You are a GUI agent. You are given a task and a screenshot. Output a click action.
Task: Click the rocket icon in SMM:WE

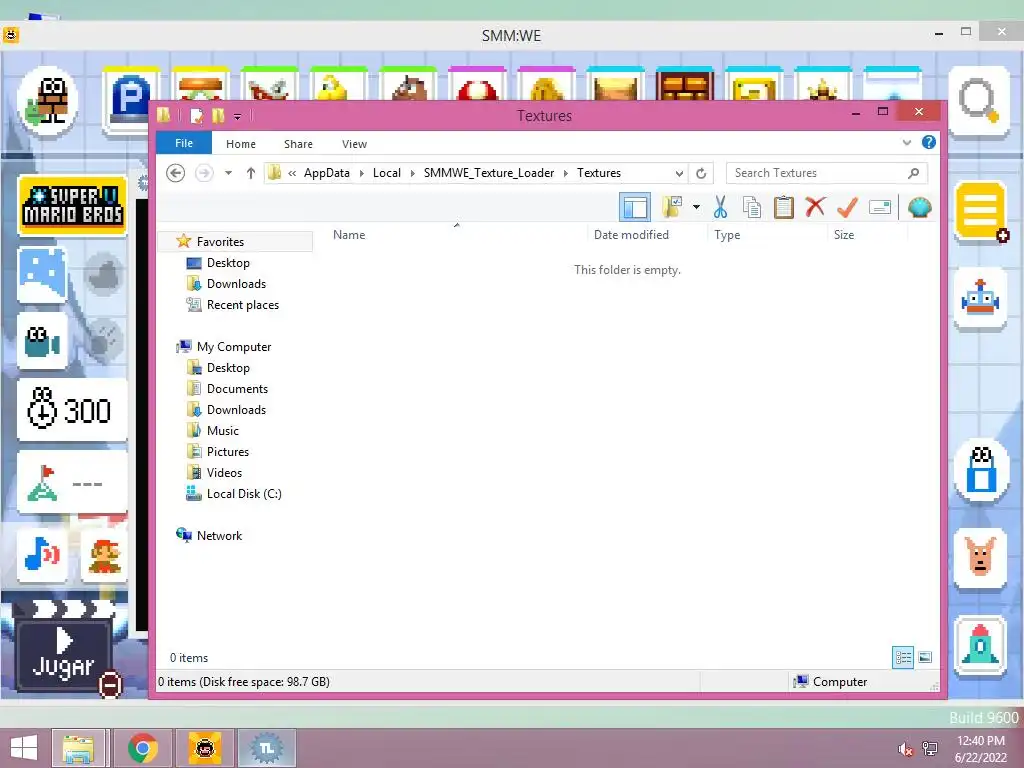pos(980,646)
